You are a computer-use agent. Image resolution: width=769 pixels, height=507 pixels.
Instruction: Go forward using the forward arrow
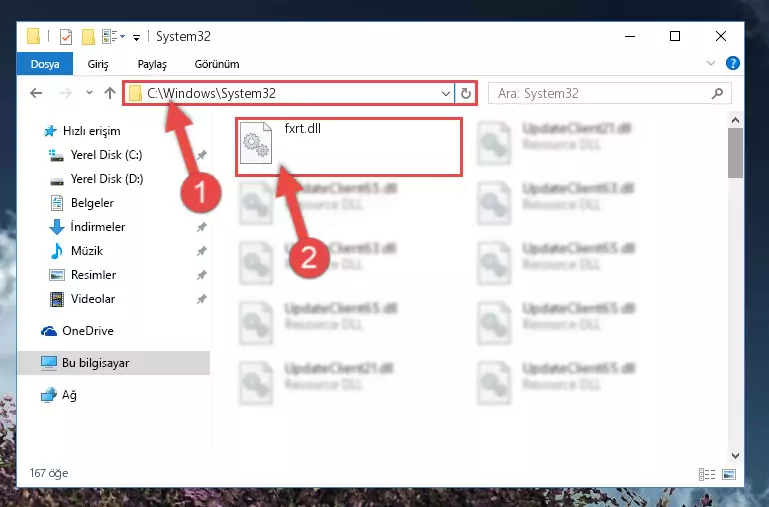coord(65,93)
